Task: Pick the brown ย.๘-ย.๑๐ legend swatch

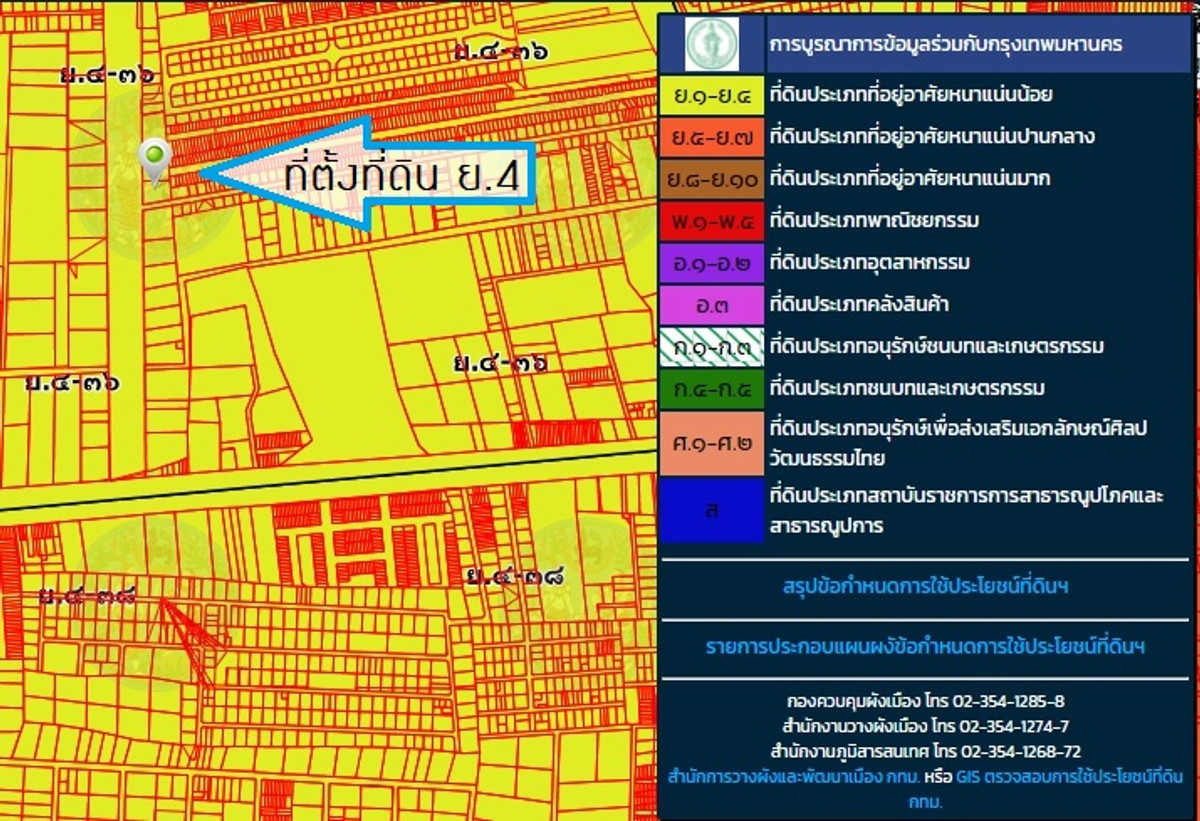Action: point(712,179)
